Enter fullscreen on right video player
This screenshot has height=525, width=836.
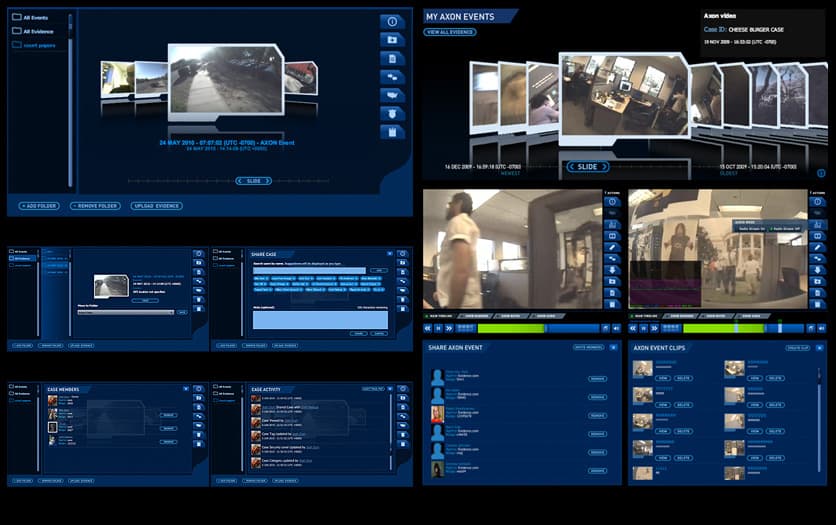coord(810,328)
